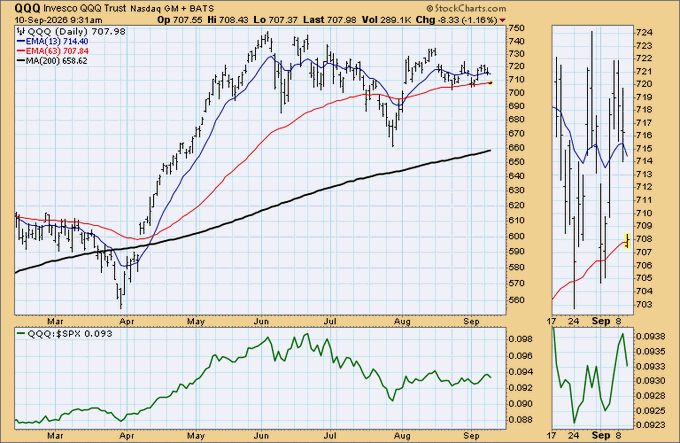The image size is (680, 443).
Task: Click the 0.0930 zoomed ratio axis label
Action: click(x=650, y=381)
